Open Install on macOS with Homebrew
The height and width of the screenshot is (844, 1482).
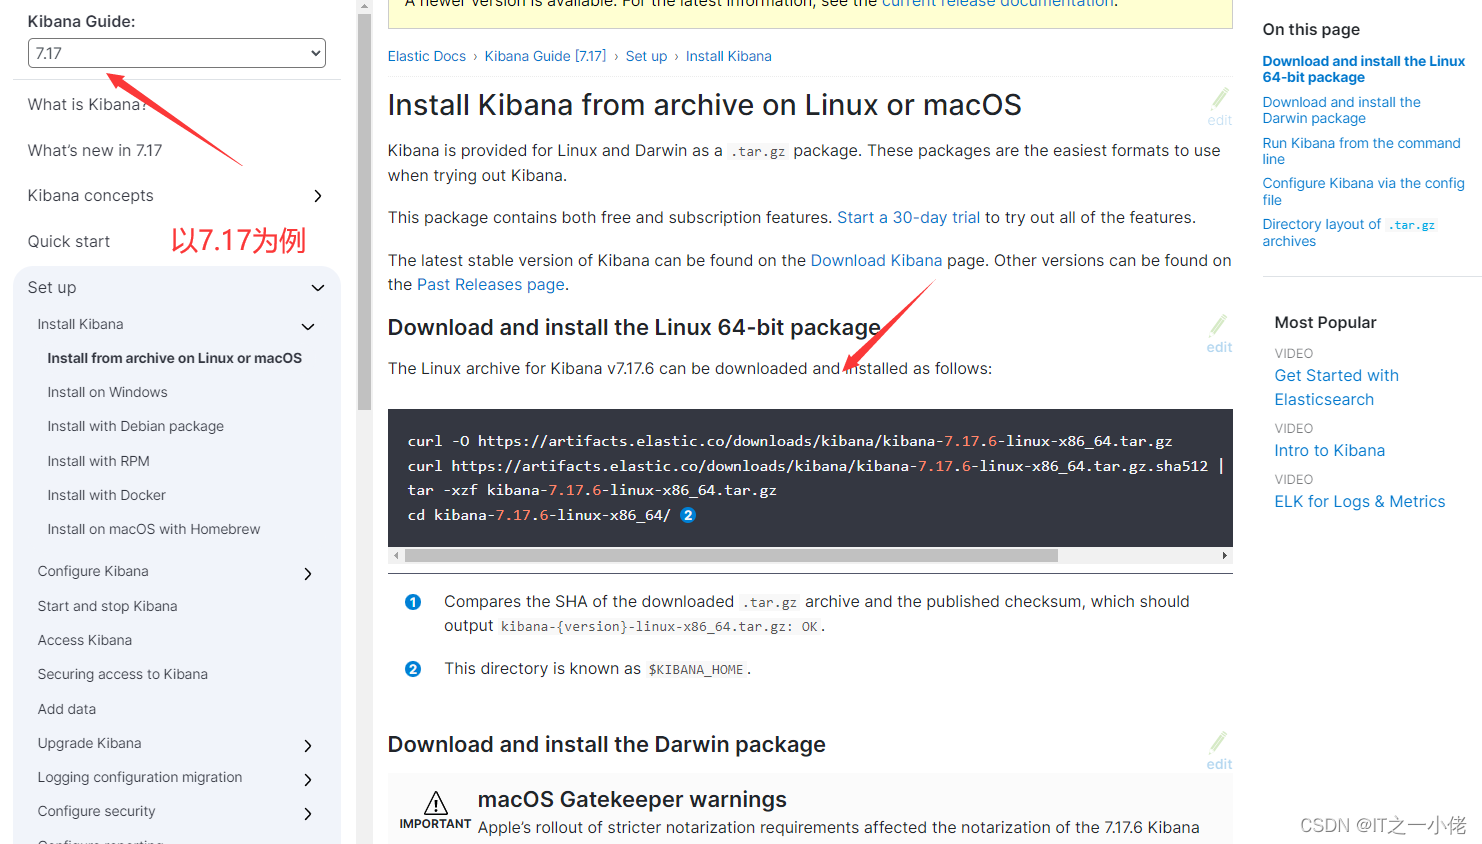(x=153, y=529)
